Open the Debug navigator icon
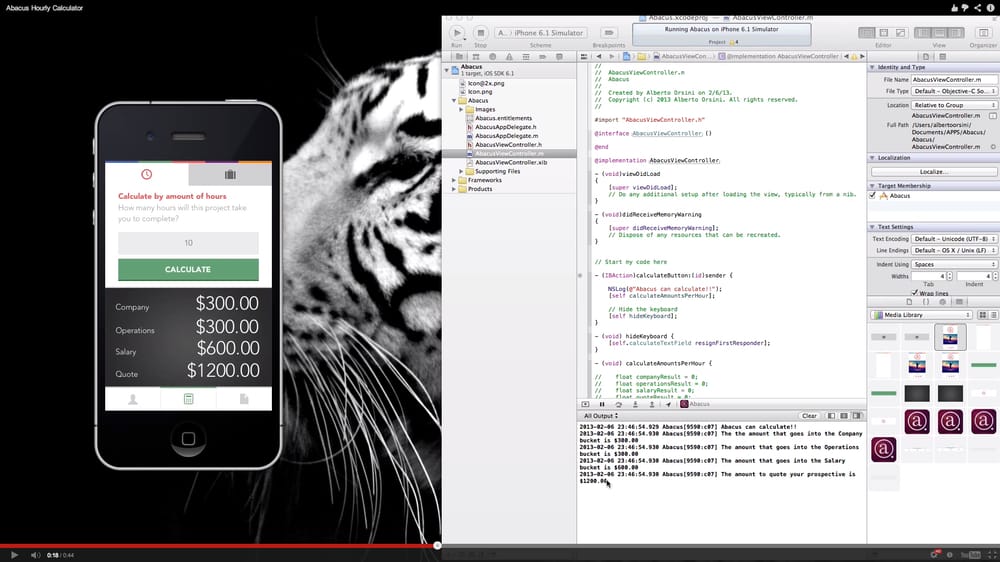This screenshot has height=562, width=1000. click(526, 57)
